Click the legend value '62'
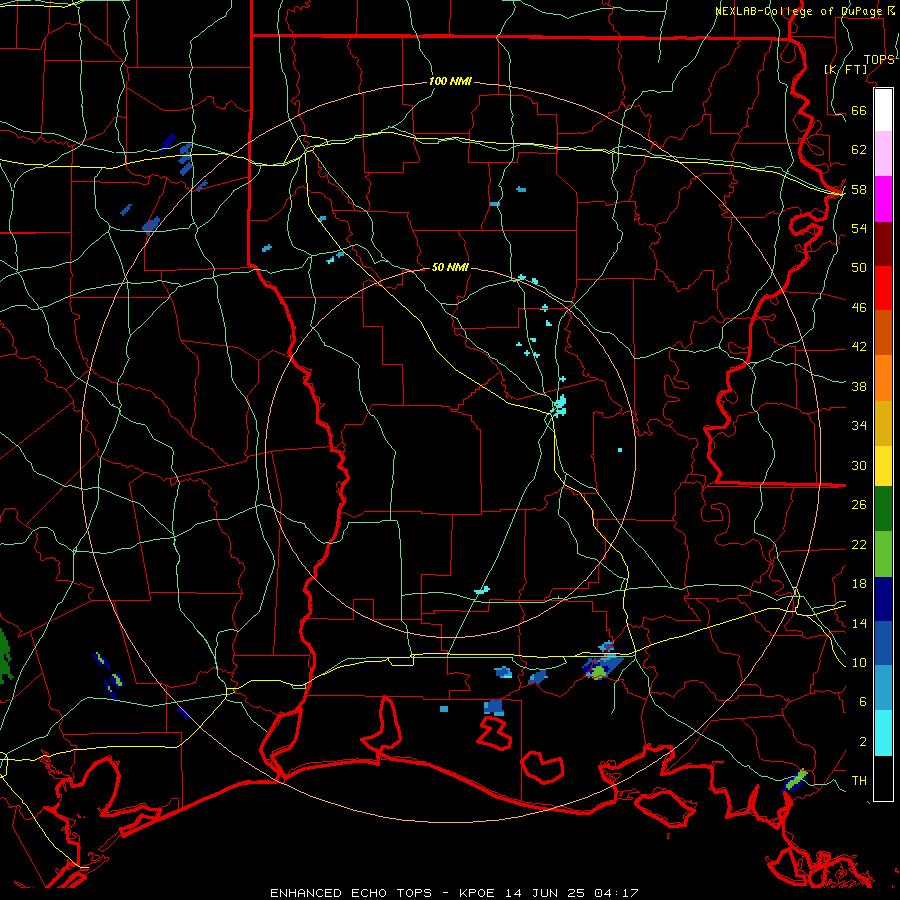This screenshot has height=900, width=900. [859, 149]
